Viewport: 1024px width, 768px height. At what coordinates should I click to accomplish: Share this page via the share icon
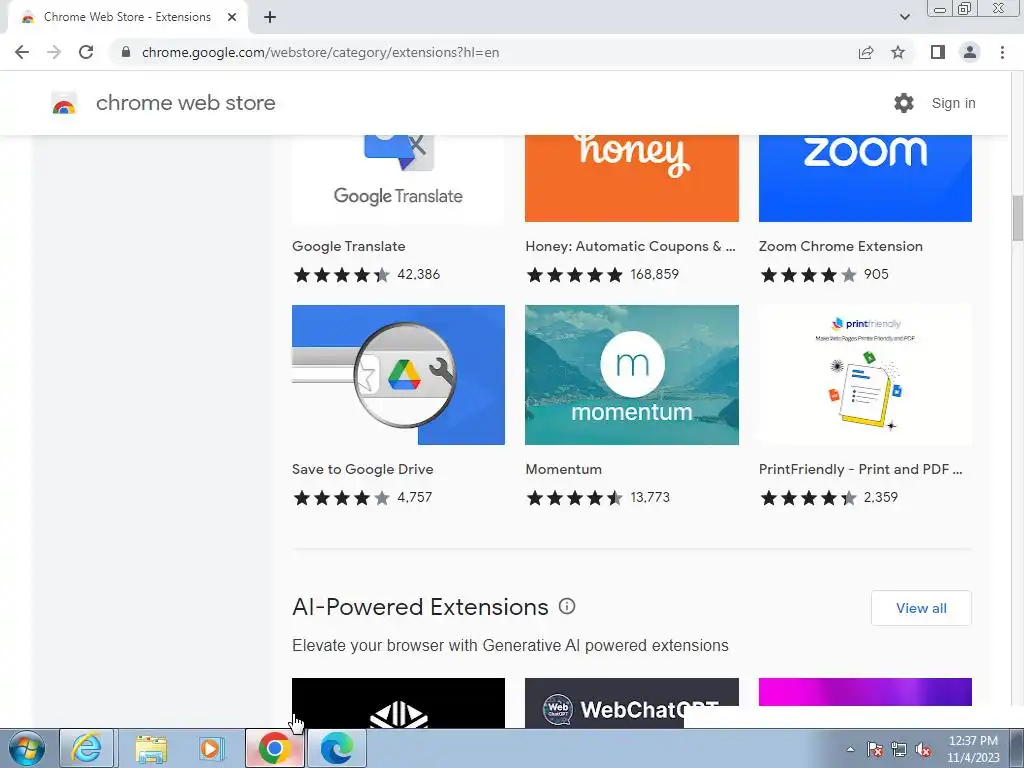(866, 52)
